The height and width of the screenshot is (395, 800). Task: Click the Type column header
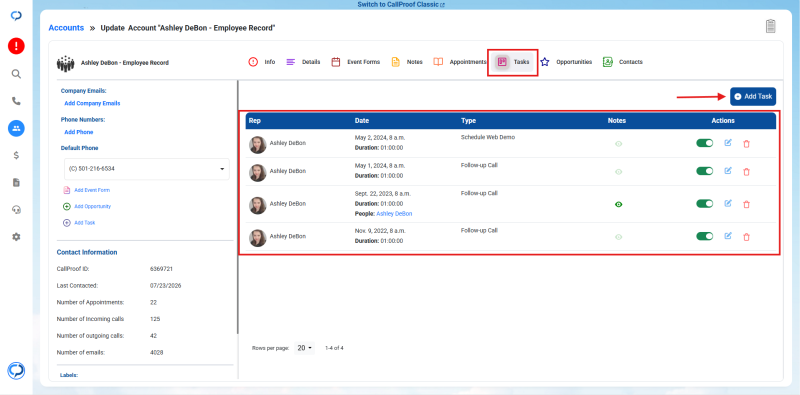pyautogui.click(x=468, y=121)
